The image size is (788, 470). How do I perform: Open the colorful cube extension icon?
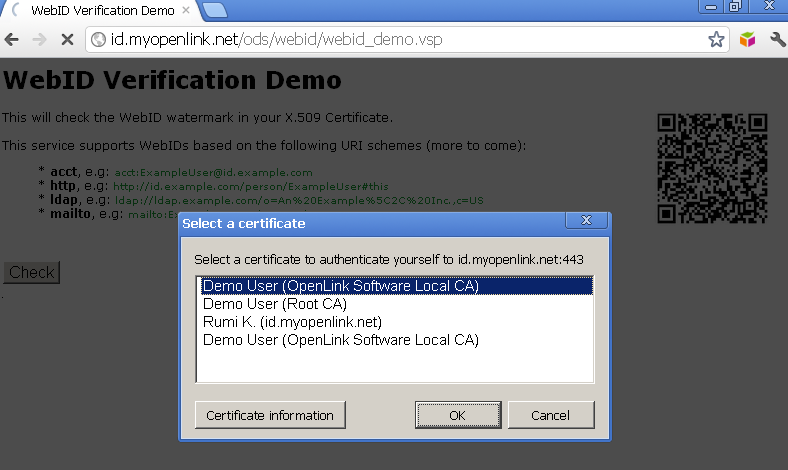[747, 40]
